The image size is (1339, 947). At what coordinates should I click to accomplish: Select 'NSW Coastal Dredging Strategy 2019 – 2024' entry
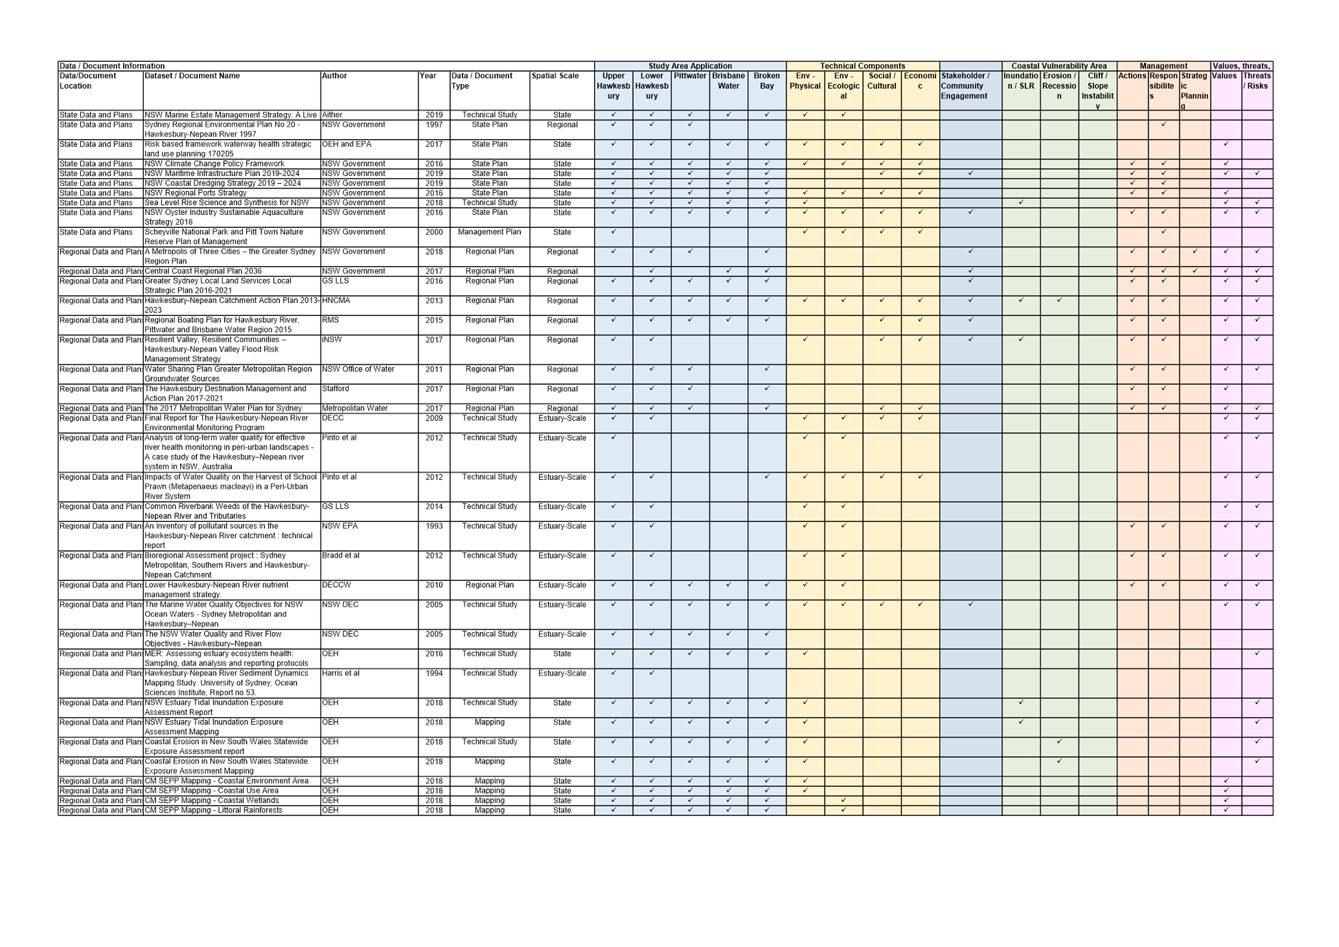(231, 183)
